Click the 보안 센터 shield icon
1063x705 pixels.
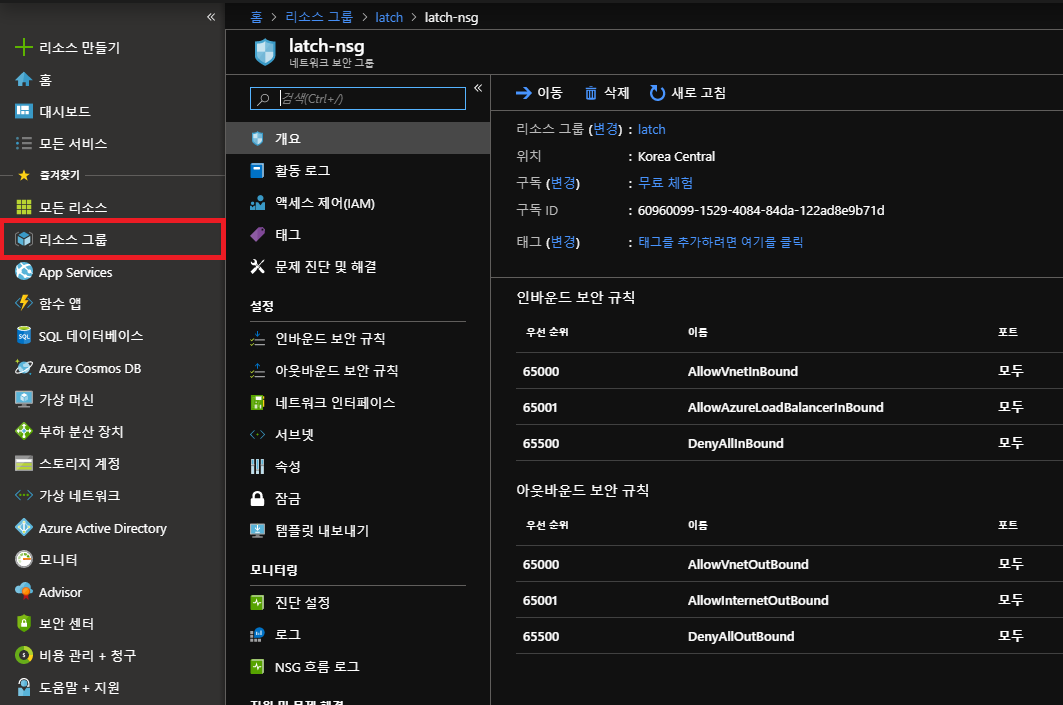[x=24, y=623]
